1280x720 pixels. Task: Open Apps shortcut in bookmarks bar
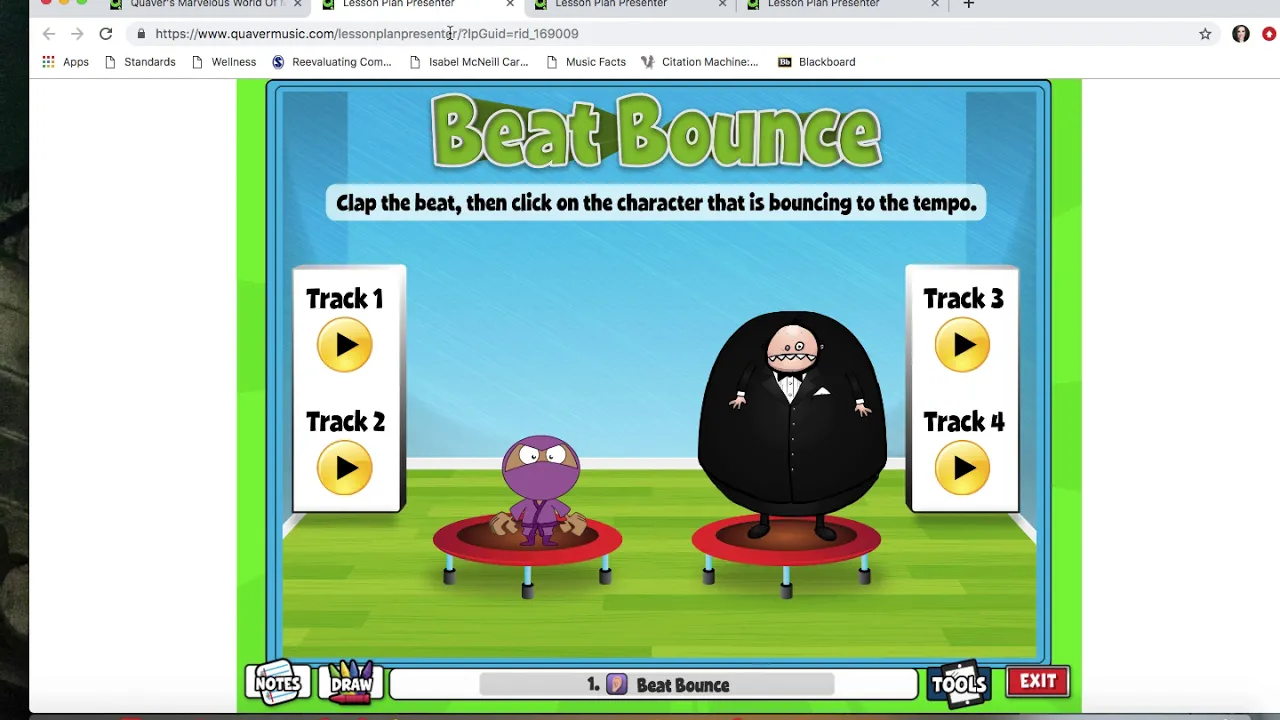click(x=65, y=62)
